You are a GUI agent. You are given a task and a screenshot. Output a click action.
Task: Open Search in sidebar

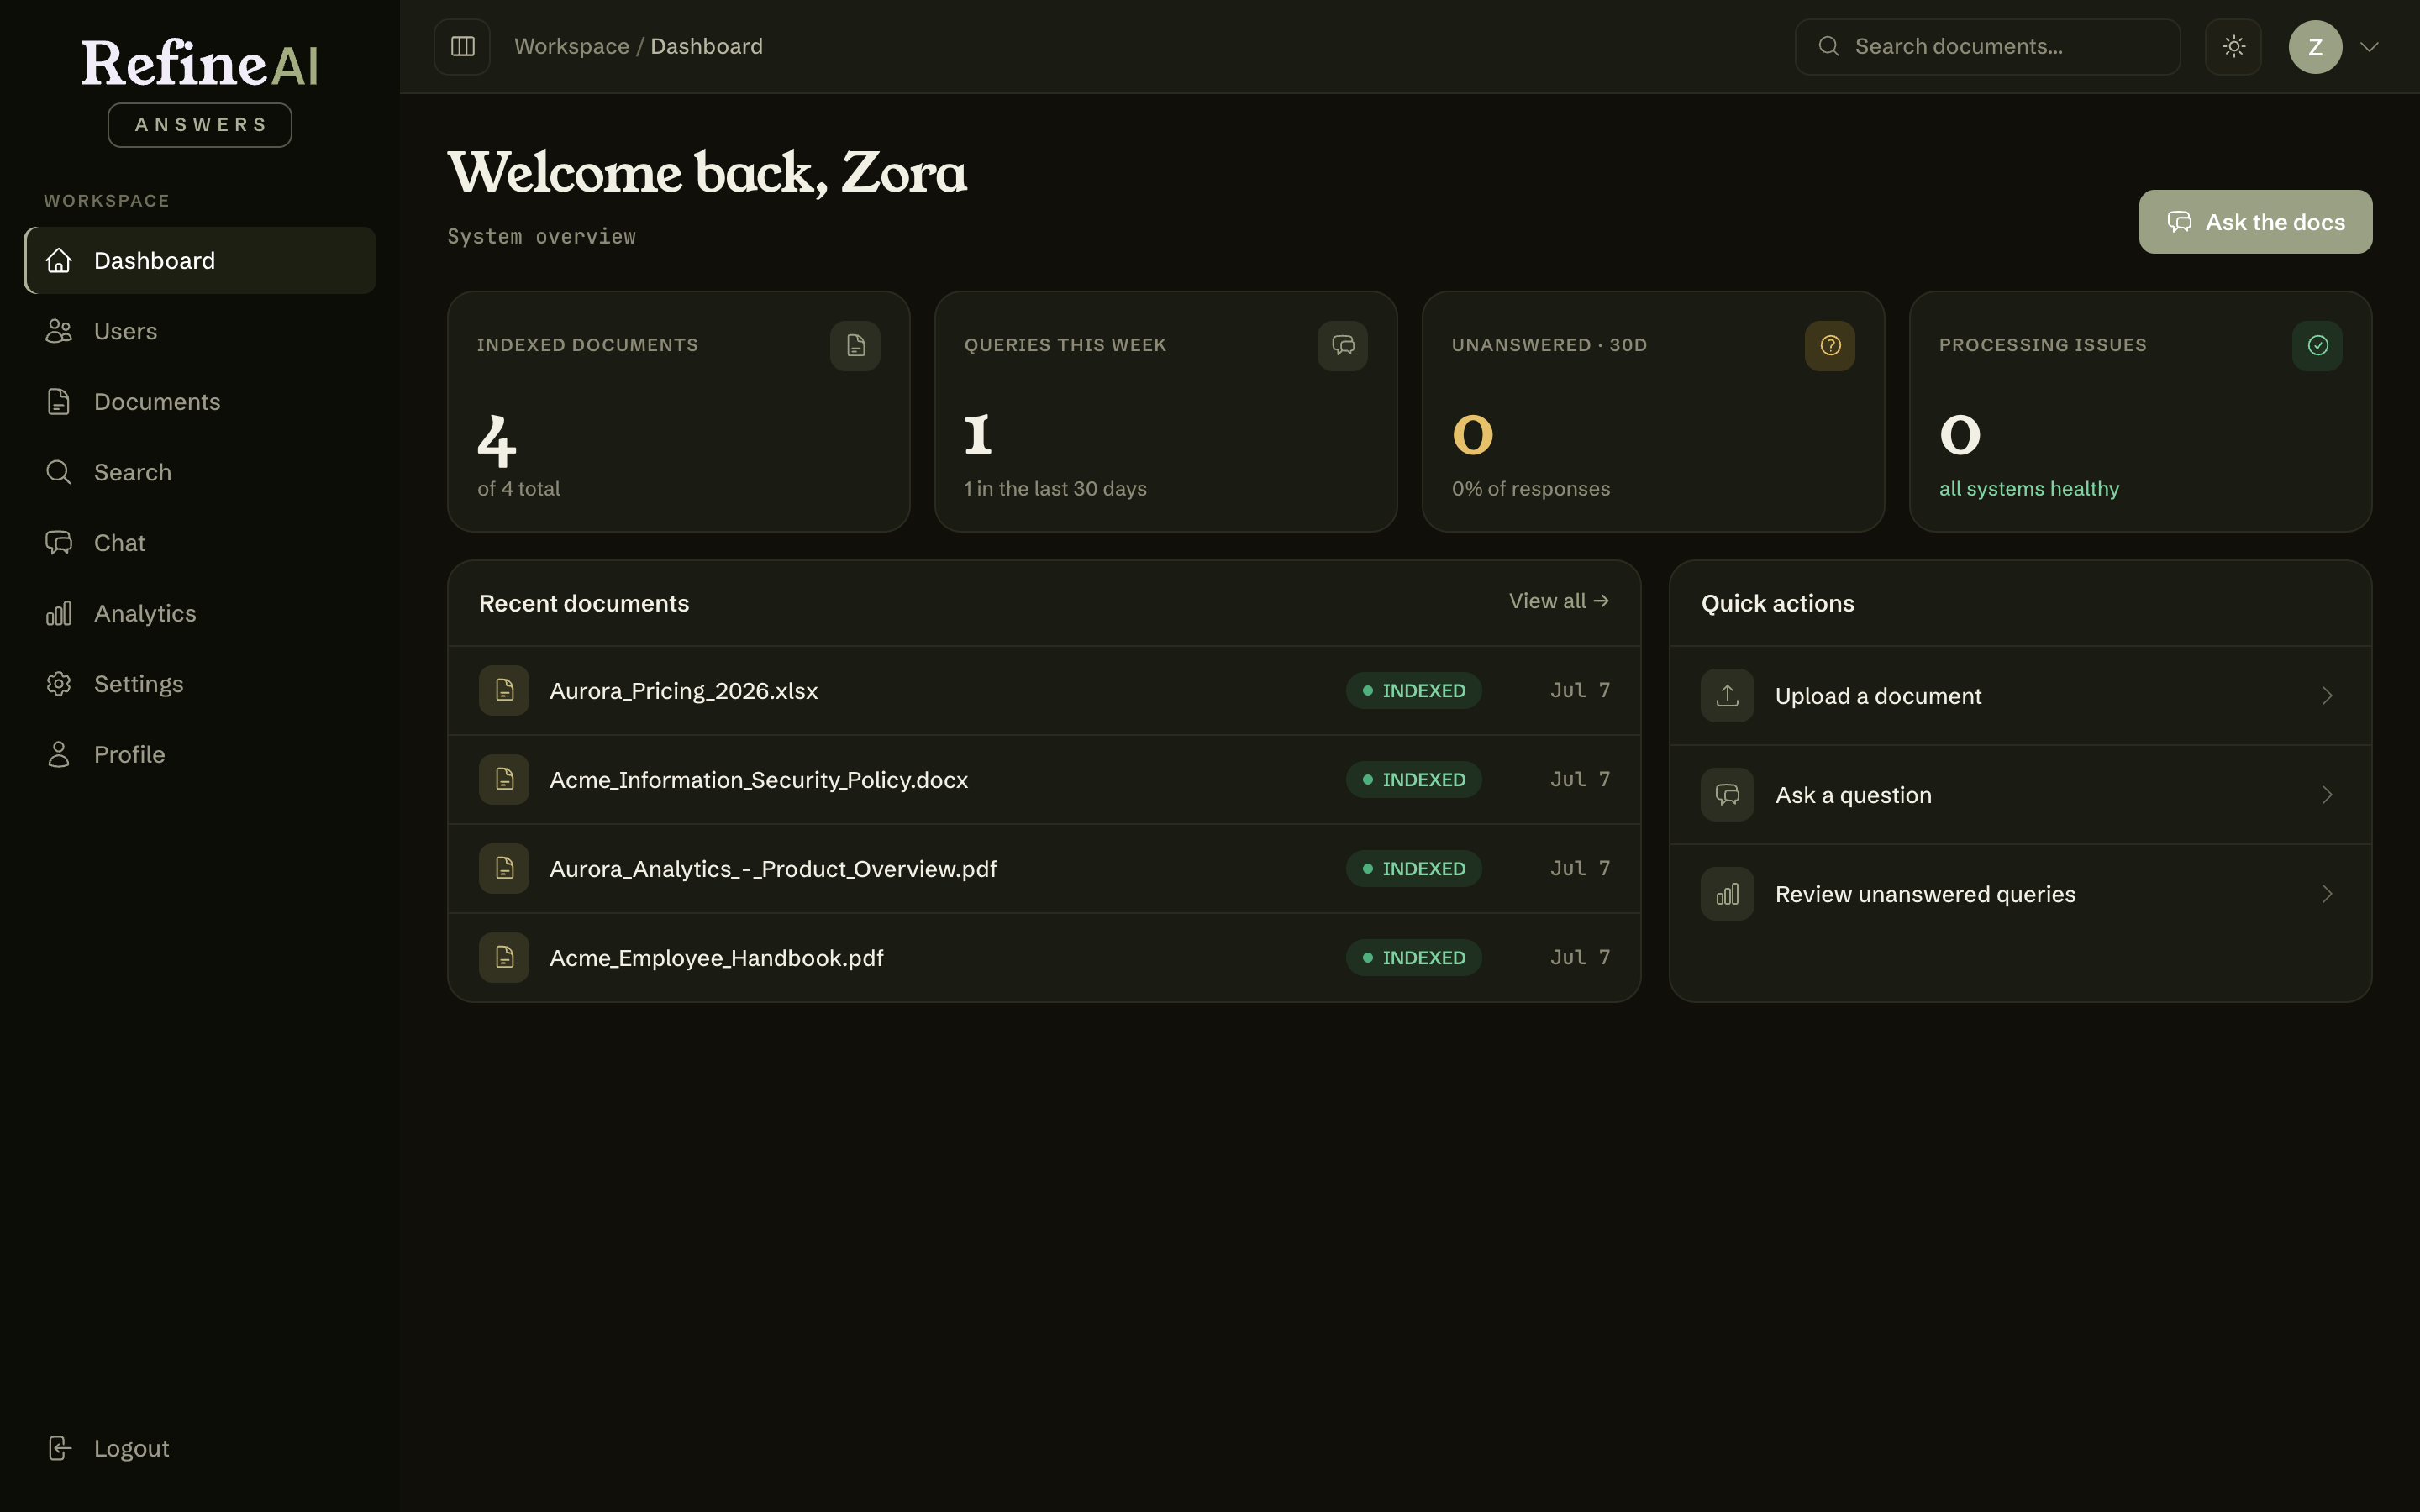(200, 472)
